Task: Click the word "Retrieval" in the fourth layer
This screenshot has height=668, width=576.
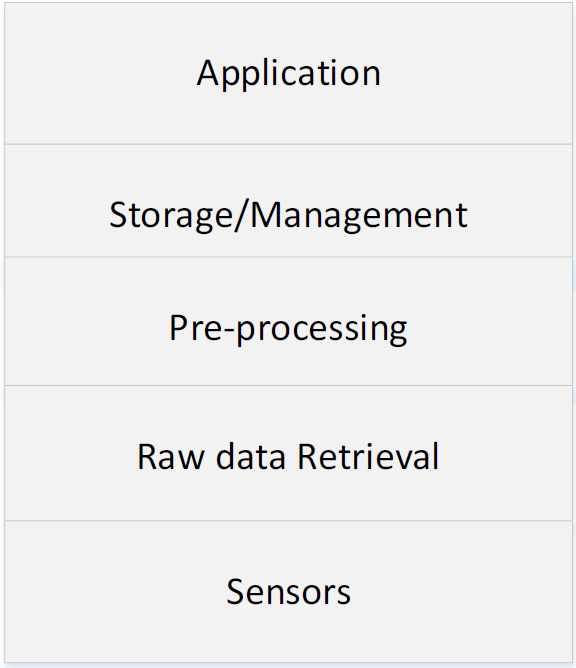Action: (x=368, y=456)
